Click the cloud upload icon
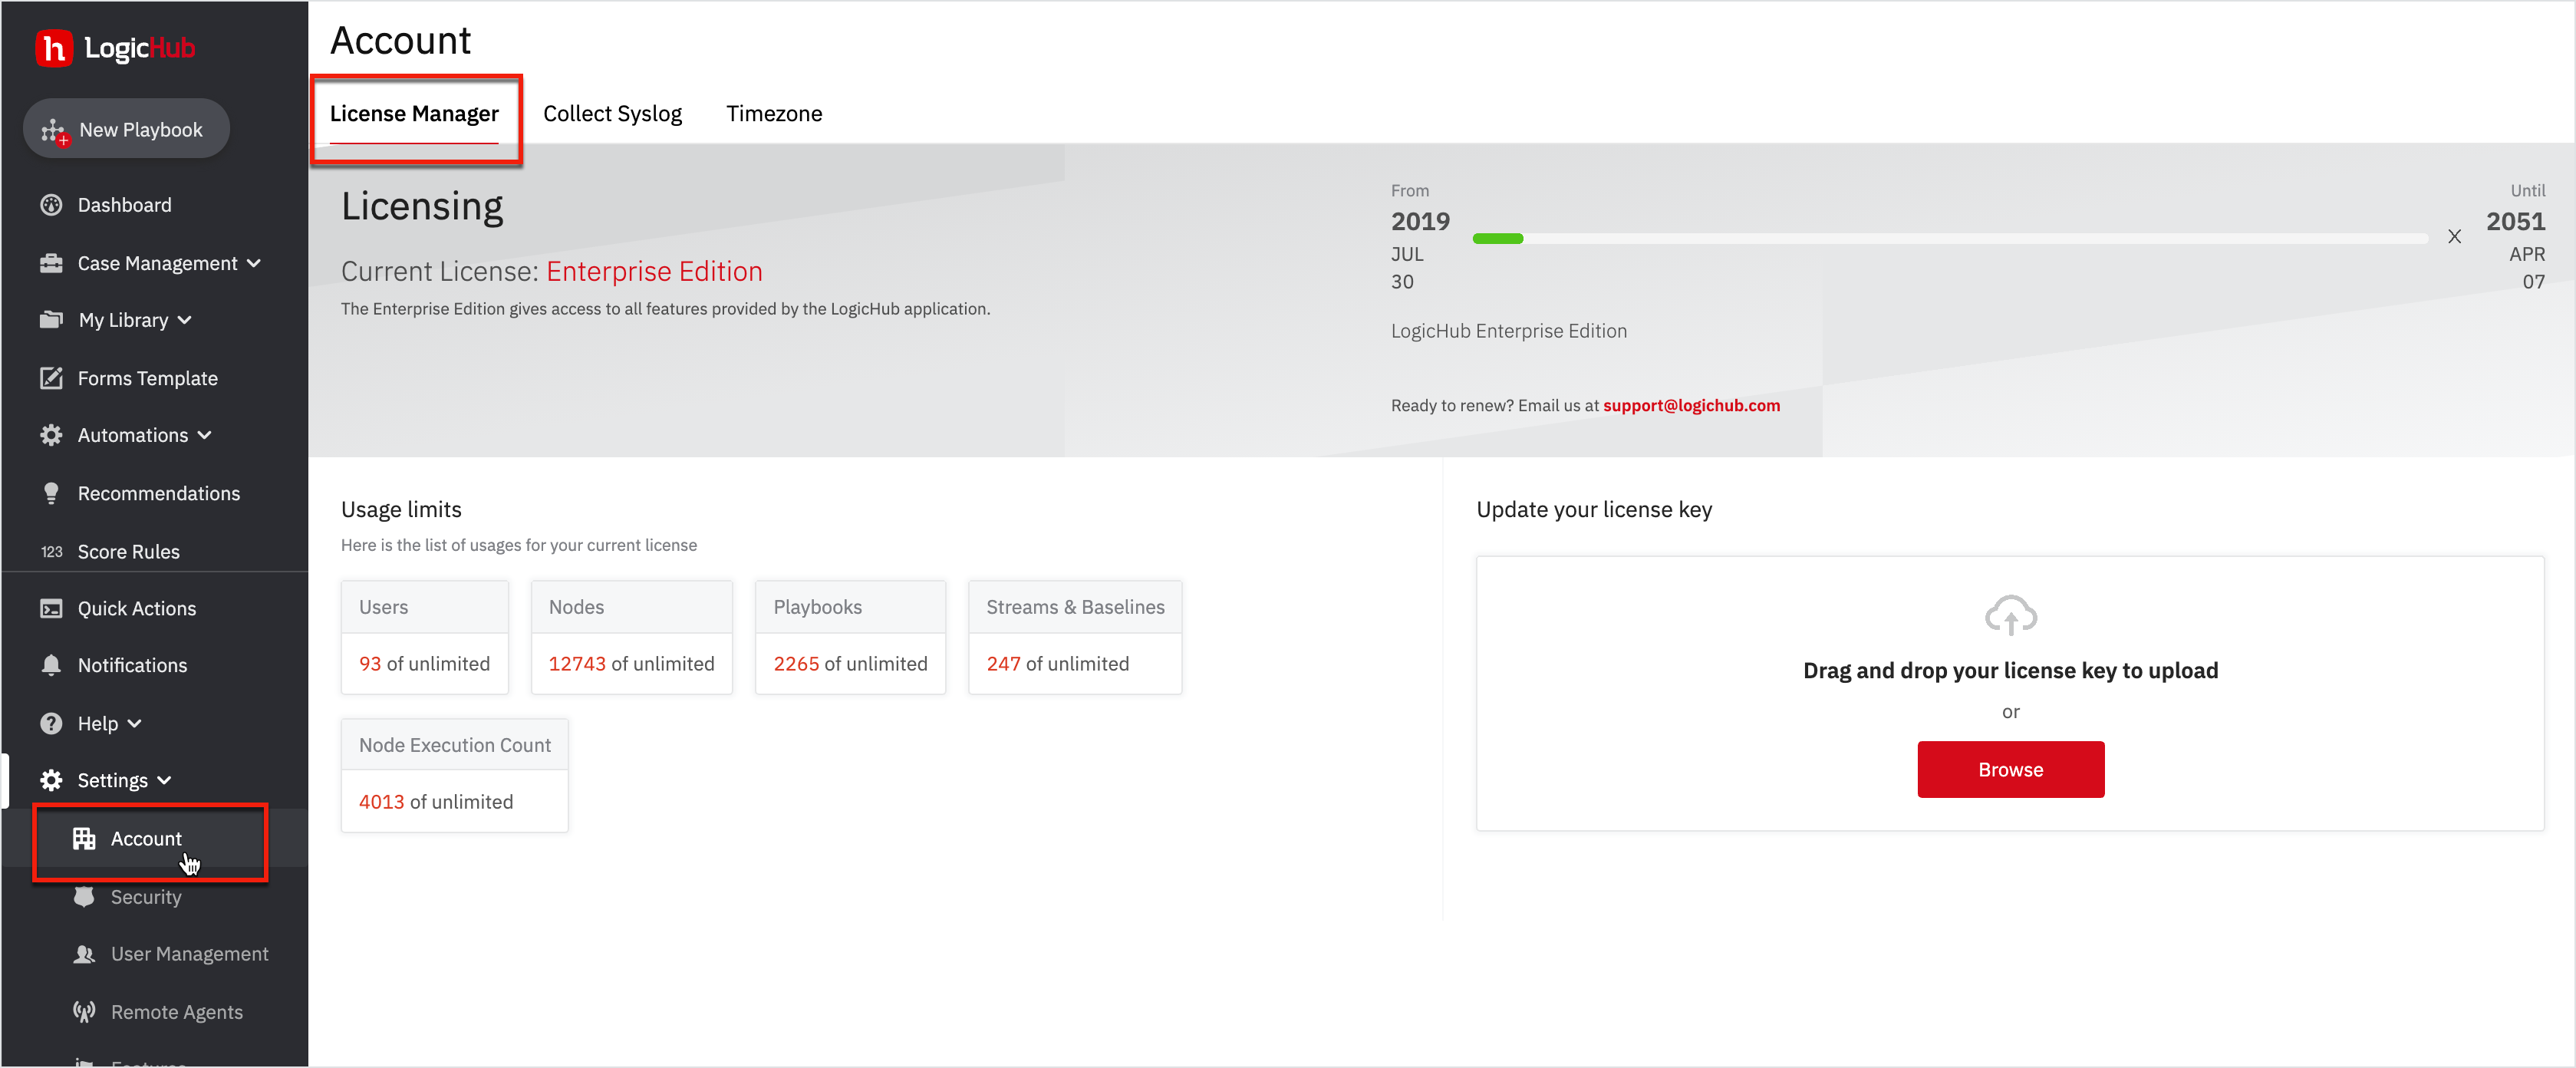2576x1068 pixels. pos(2010,615)
